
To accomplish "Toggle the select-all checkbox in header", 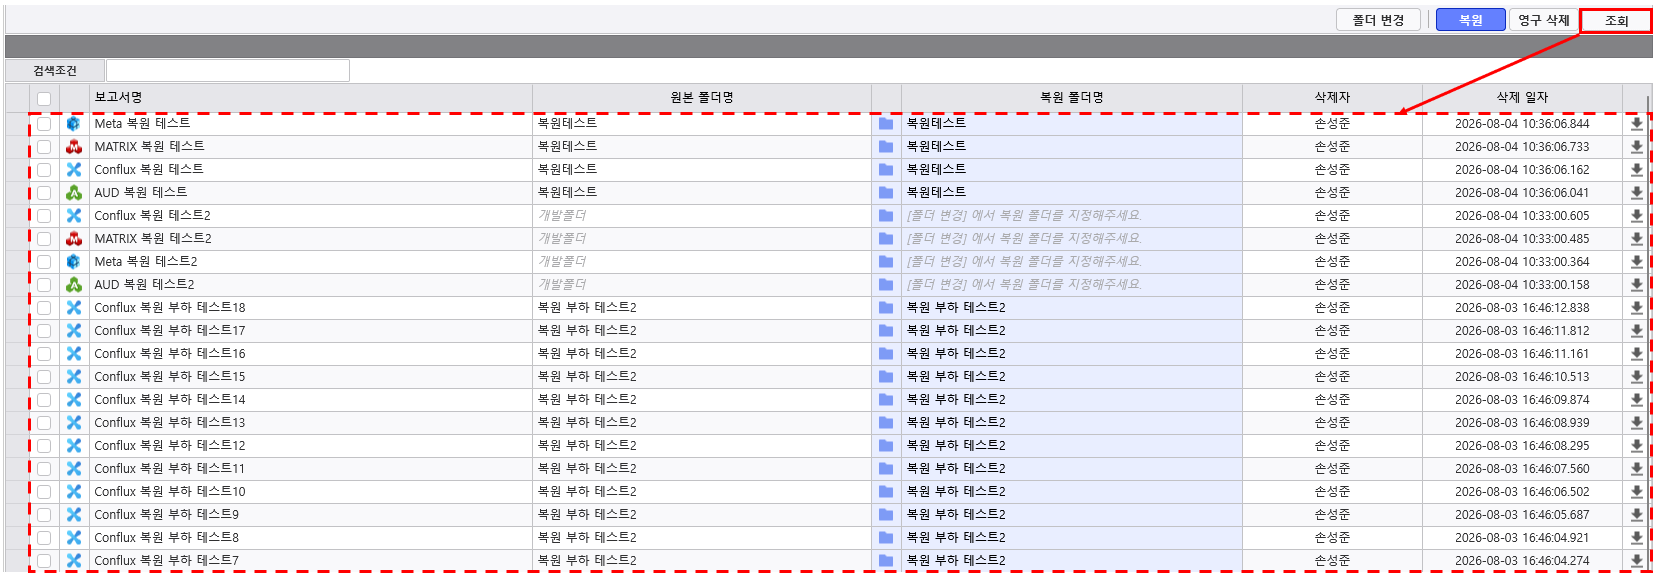I will (44, 98).
